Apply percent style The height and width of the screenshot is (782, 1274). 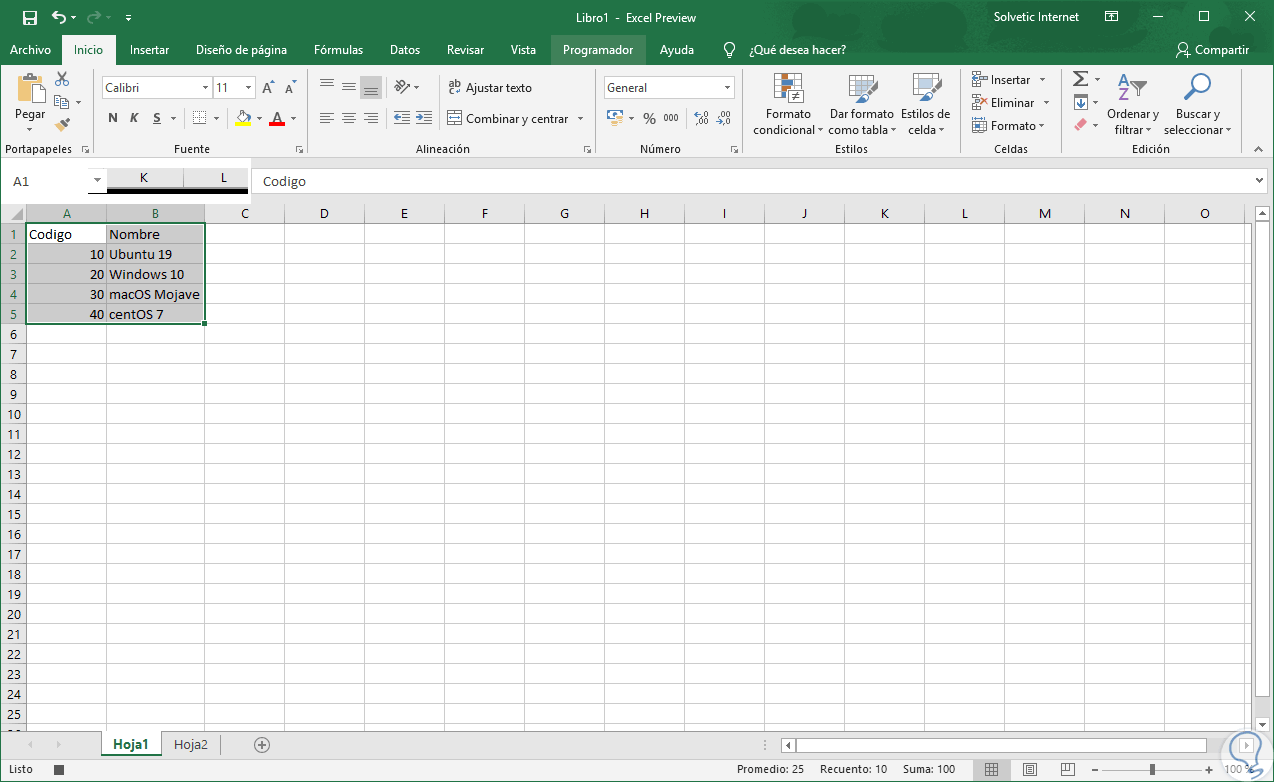pos(649,118)
